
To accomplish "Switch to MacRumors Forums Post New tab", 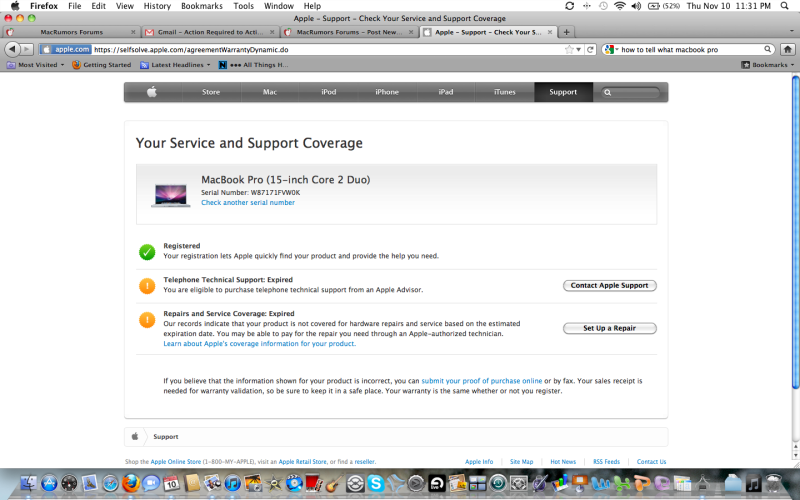I will click(349, 32).
